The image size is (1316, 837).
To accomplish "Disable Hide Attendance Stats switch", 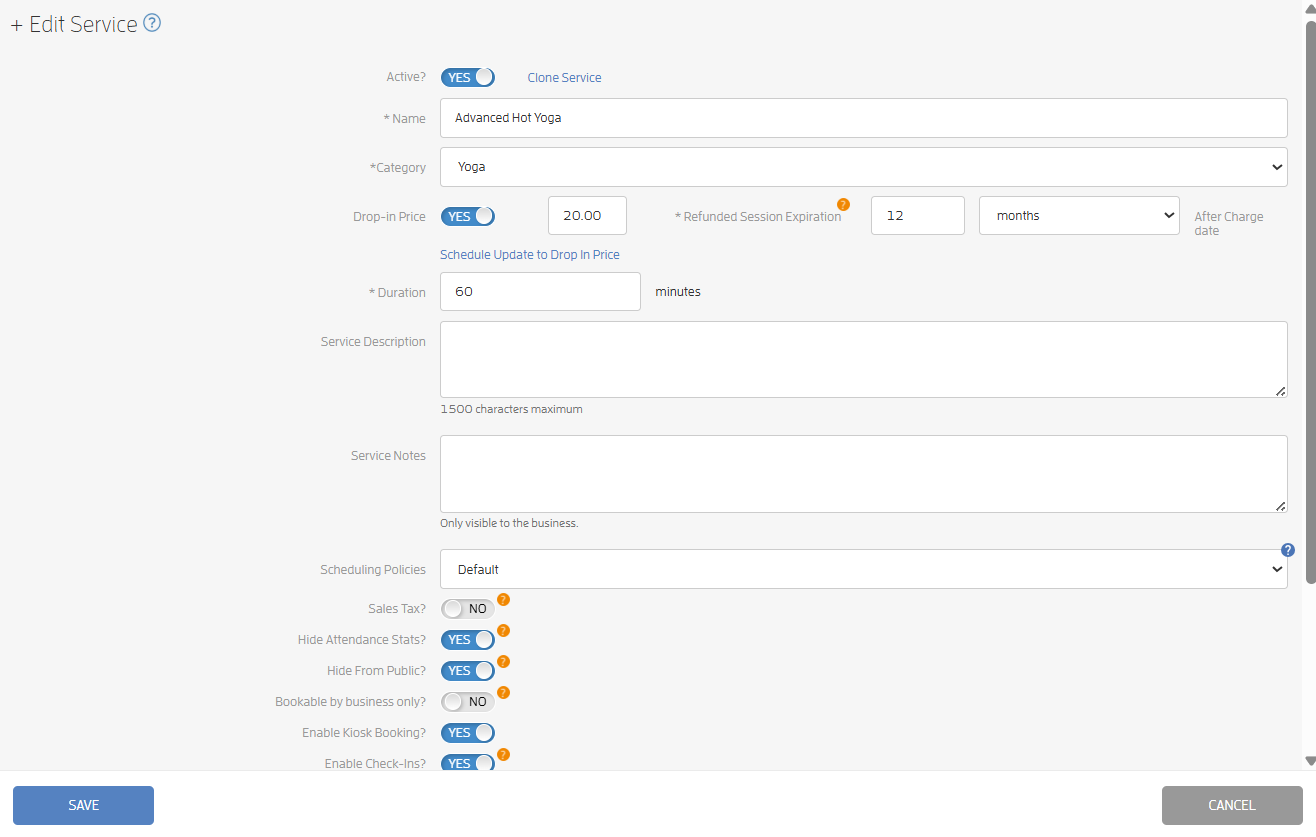I will pyautogui.click(x=467, y=640).
